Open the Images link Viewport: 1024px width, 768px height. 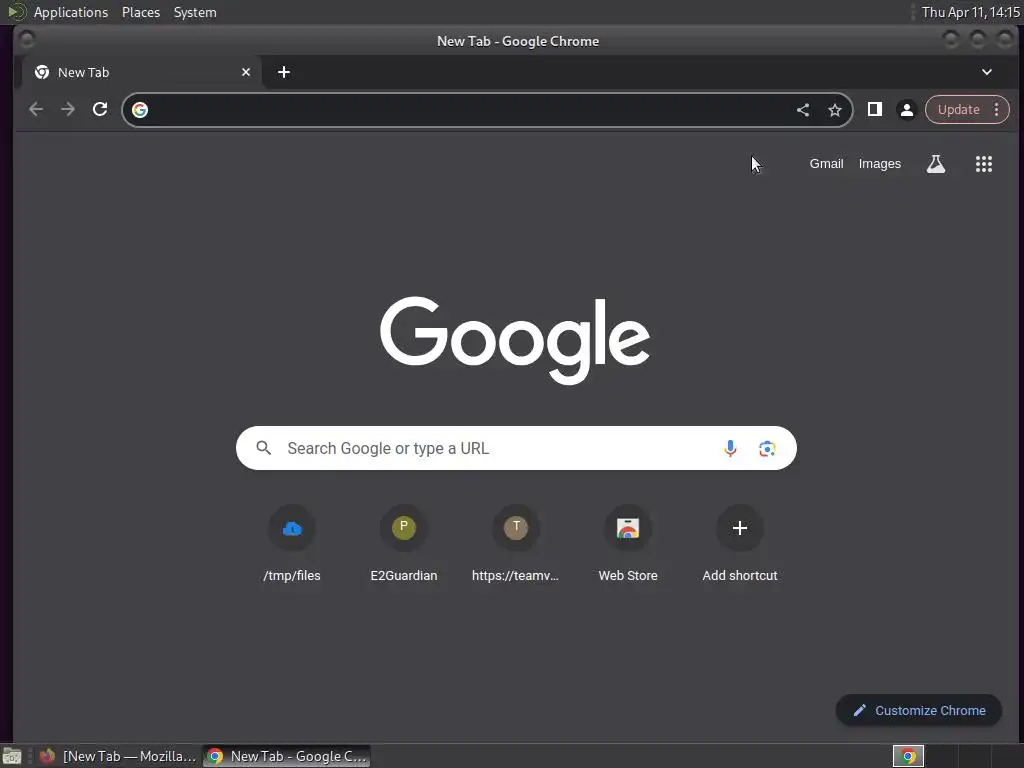click(879, 164)
